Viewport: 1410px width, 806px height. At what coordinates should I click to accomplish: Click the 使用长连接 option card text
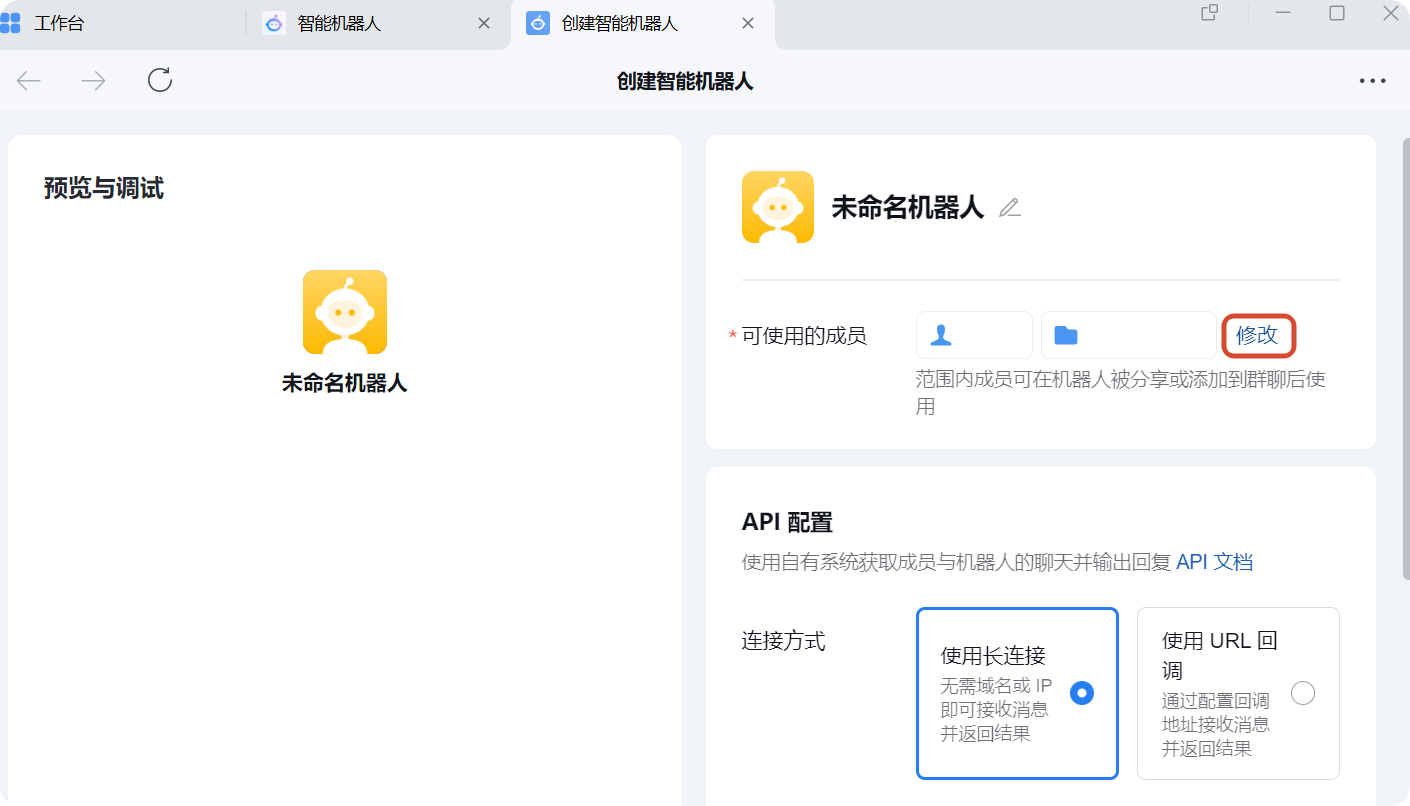click(x=993, y=656)
